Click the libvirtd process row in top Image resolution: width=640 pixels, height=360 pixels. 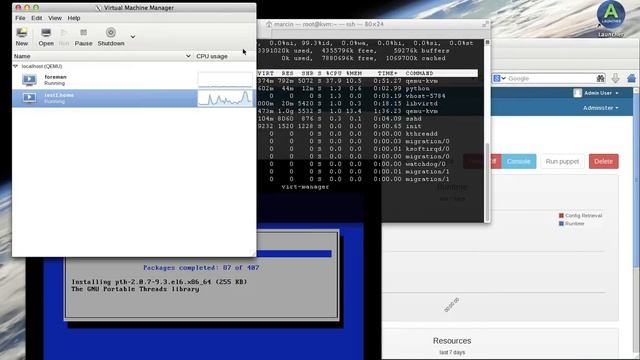(x=367, y=104)
